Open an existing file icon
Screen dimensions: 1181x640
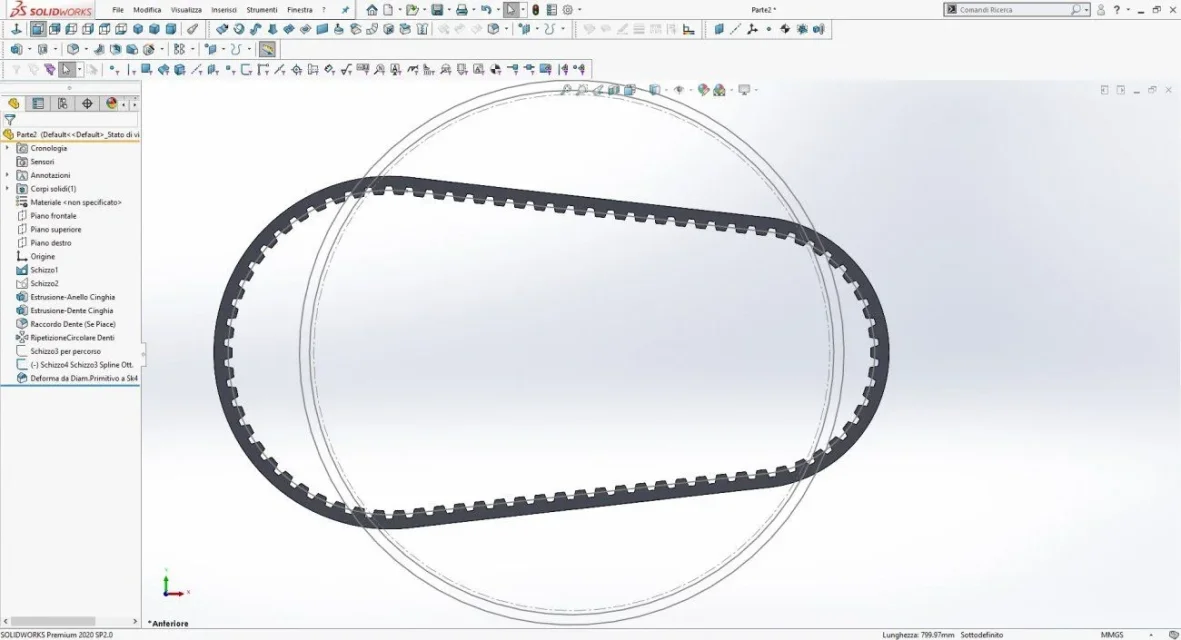[411, 10]
